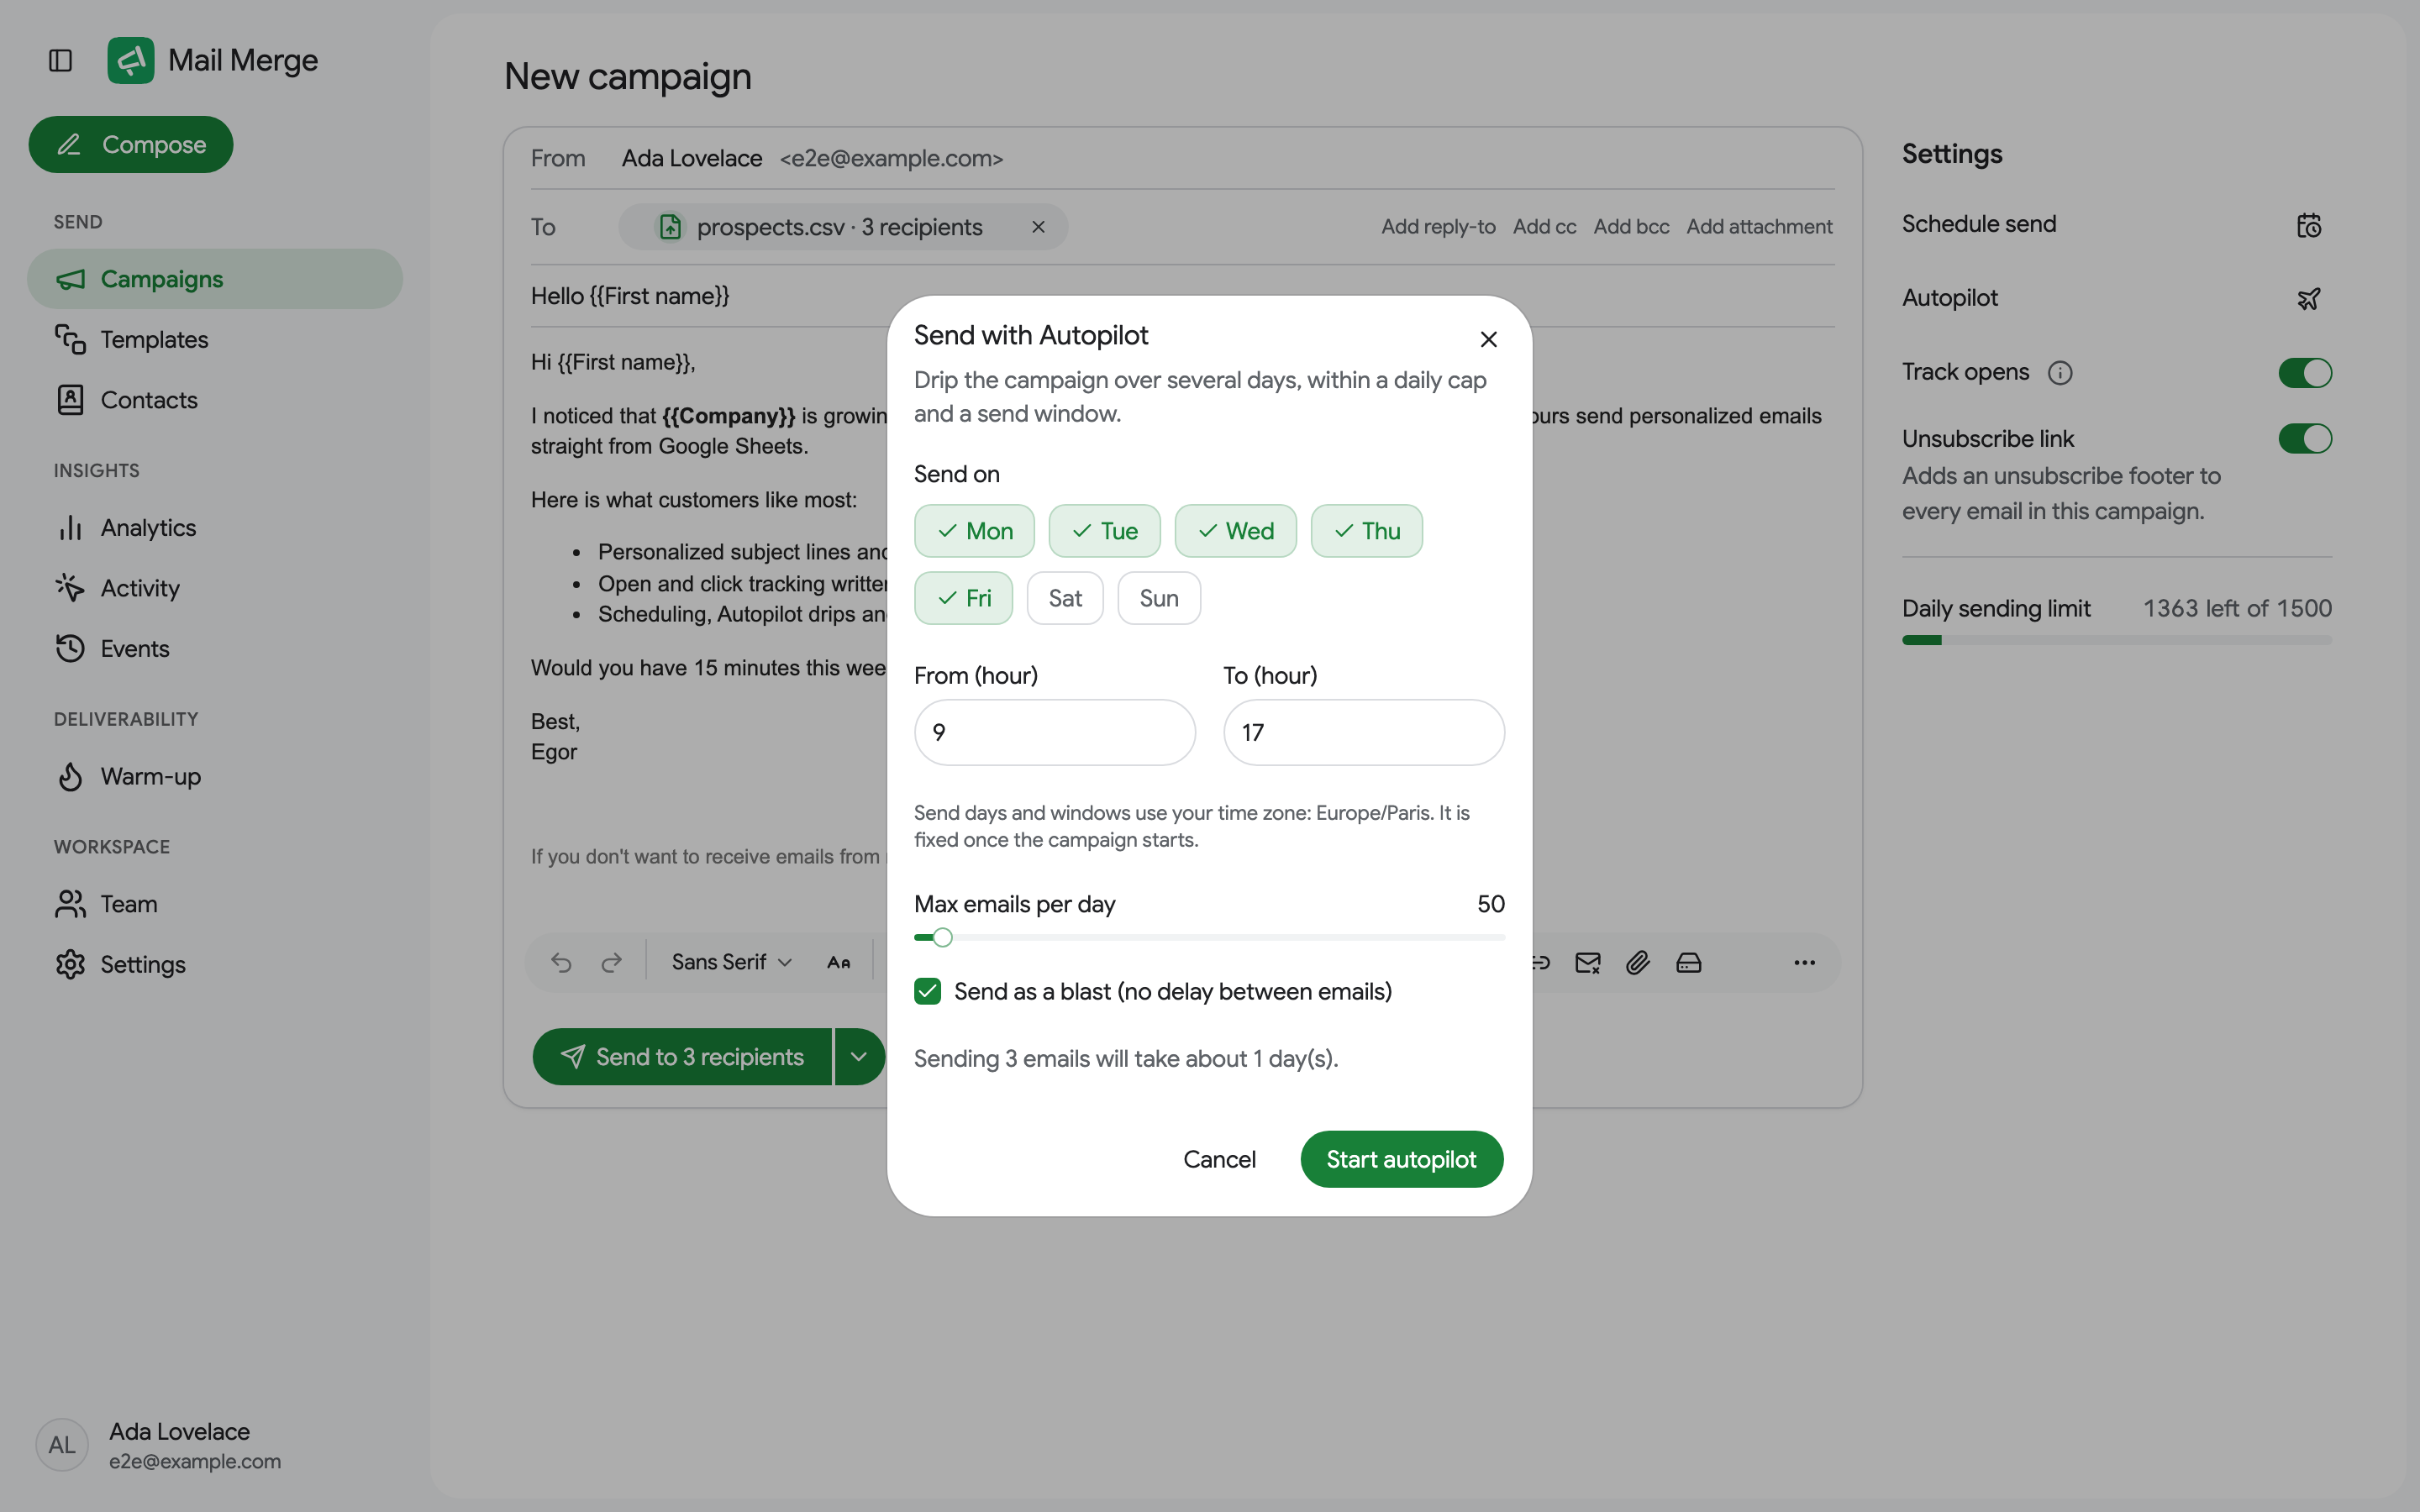Open the send options dropdown arrow
2420x1512 pixels.
[x=859, y=1057]
